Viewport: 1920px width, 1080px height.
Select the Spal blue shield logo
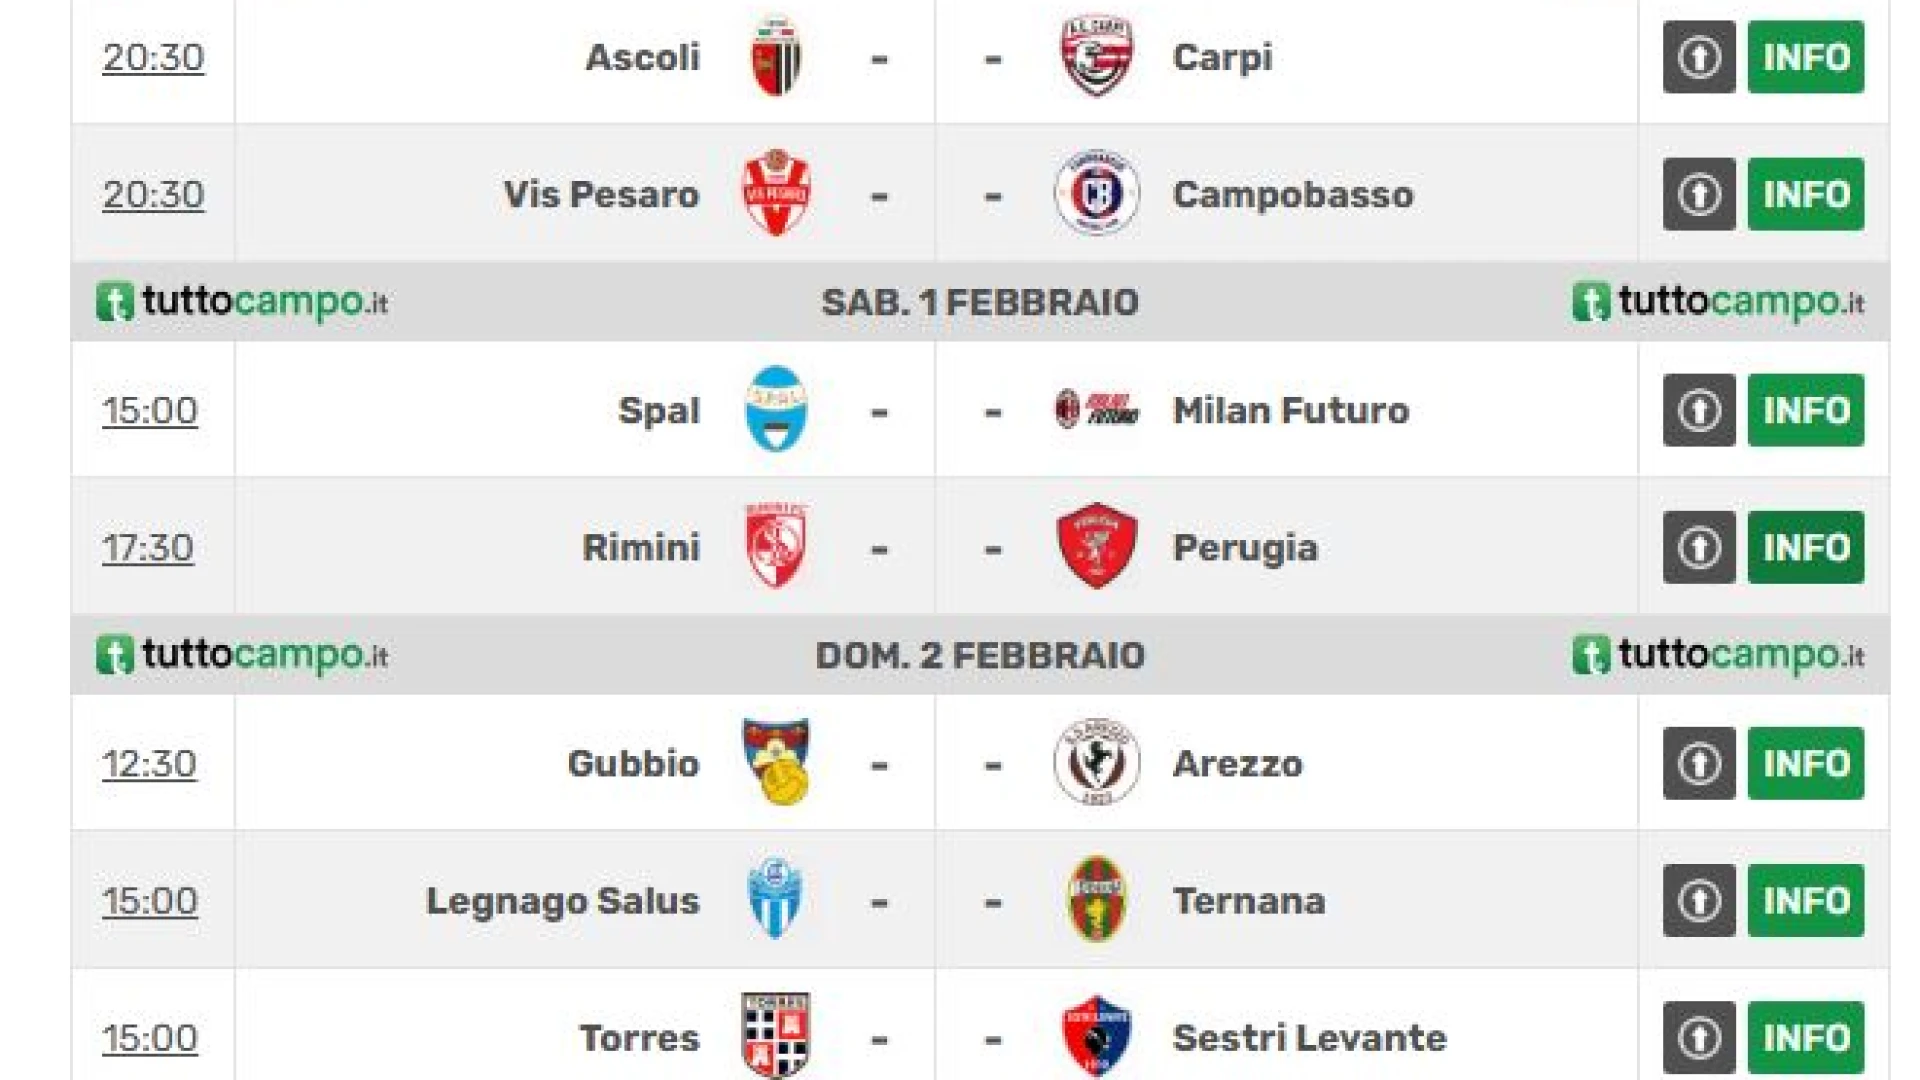coord(776,409)
